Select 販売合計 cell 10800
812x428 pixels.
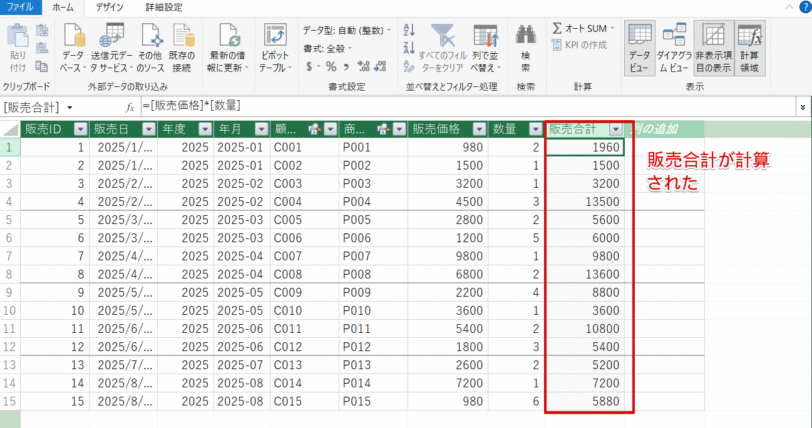pos(585,329)
